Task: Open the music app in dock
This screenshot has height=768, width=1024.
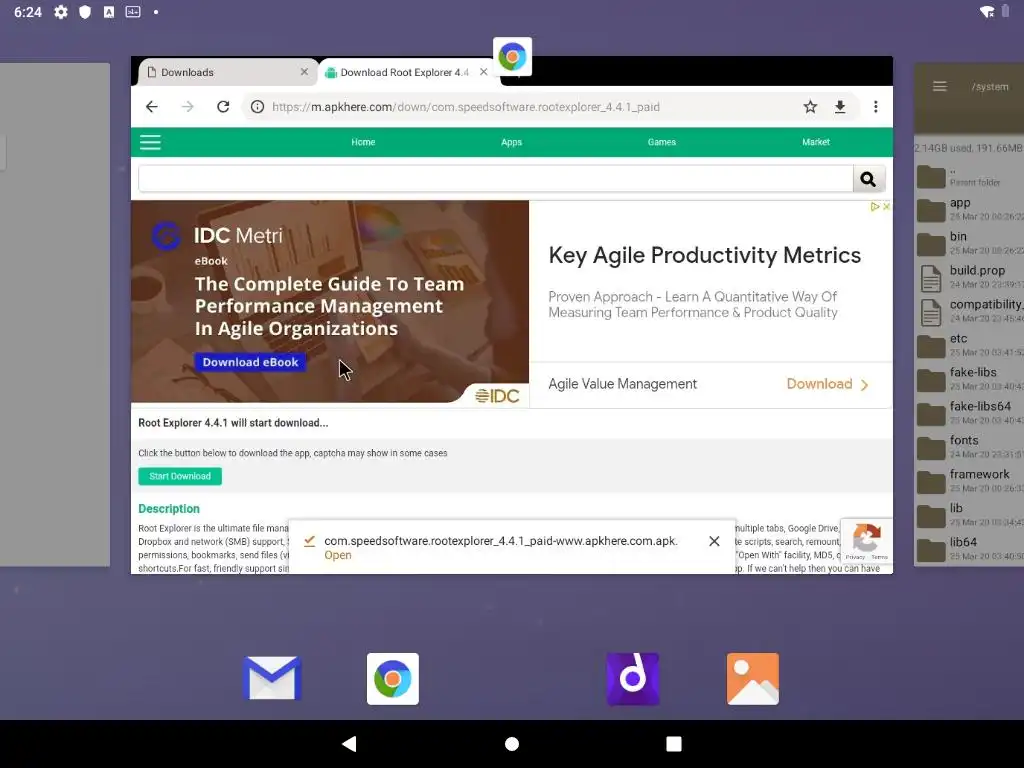Action: pyautogui.click(x=633, y=679)
